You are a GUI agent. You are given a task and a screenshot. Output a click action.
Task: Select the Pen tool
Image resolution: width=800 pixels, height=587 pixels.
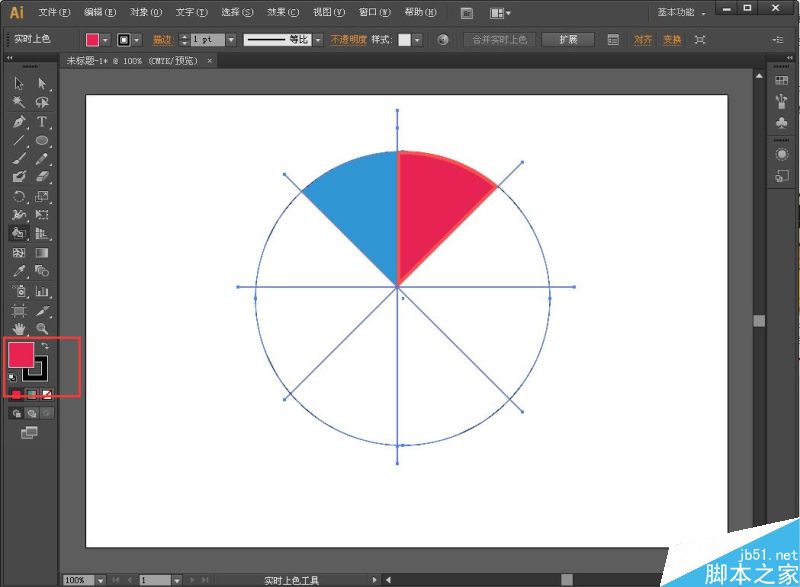click(x=19, y=122)
